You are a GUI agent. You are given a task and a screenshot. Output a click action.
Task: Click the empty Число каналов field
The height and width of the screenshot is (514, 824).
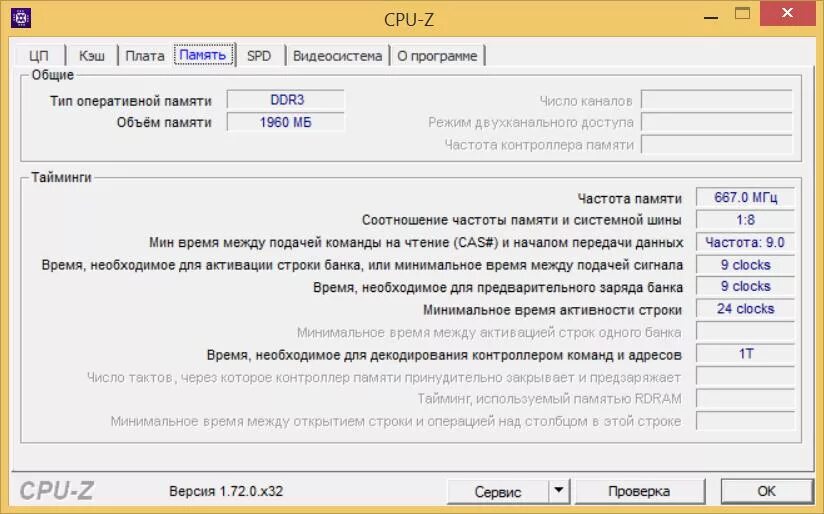(x=717, y=100)
